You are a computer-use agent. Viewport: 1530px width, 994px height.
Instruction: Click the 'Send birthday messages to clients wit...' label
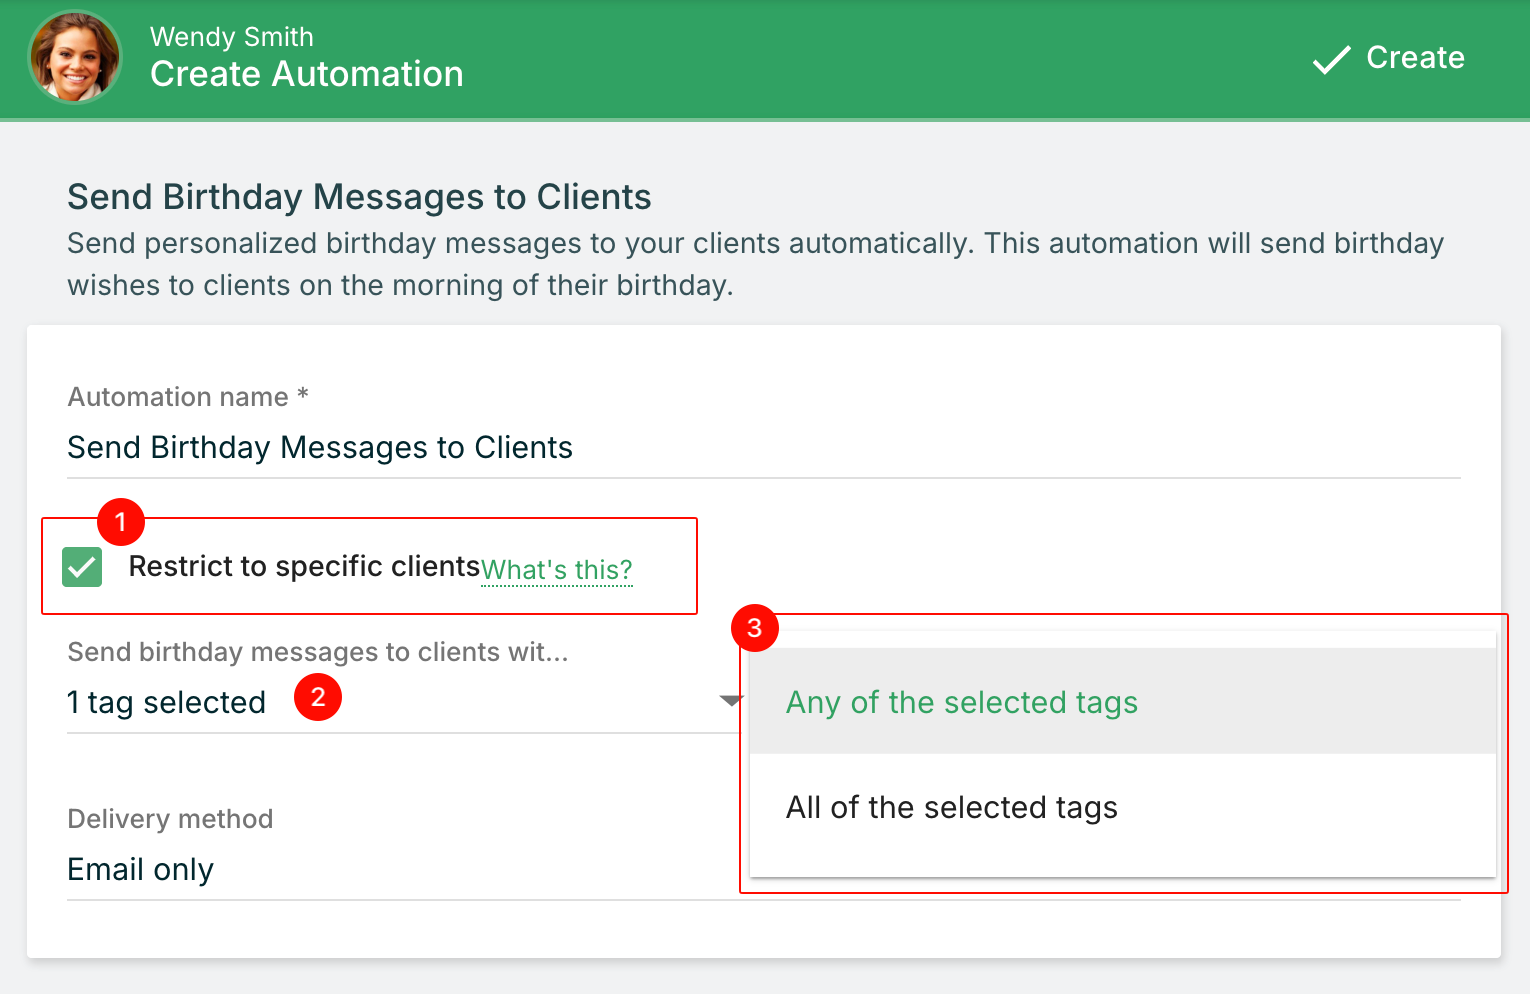[317, 652]
